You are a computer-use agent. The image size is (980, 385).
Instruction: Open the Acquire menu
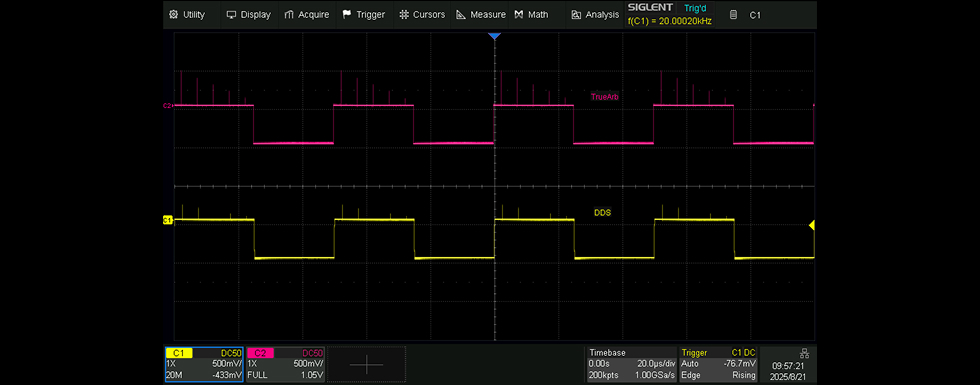pyautogui.click(x=306, y=14)
